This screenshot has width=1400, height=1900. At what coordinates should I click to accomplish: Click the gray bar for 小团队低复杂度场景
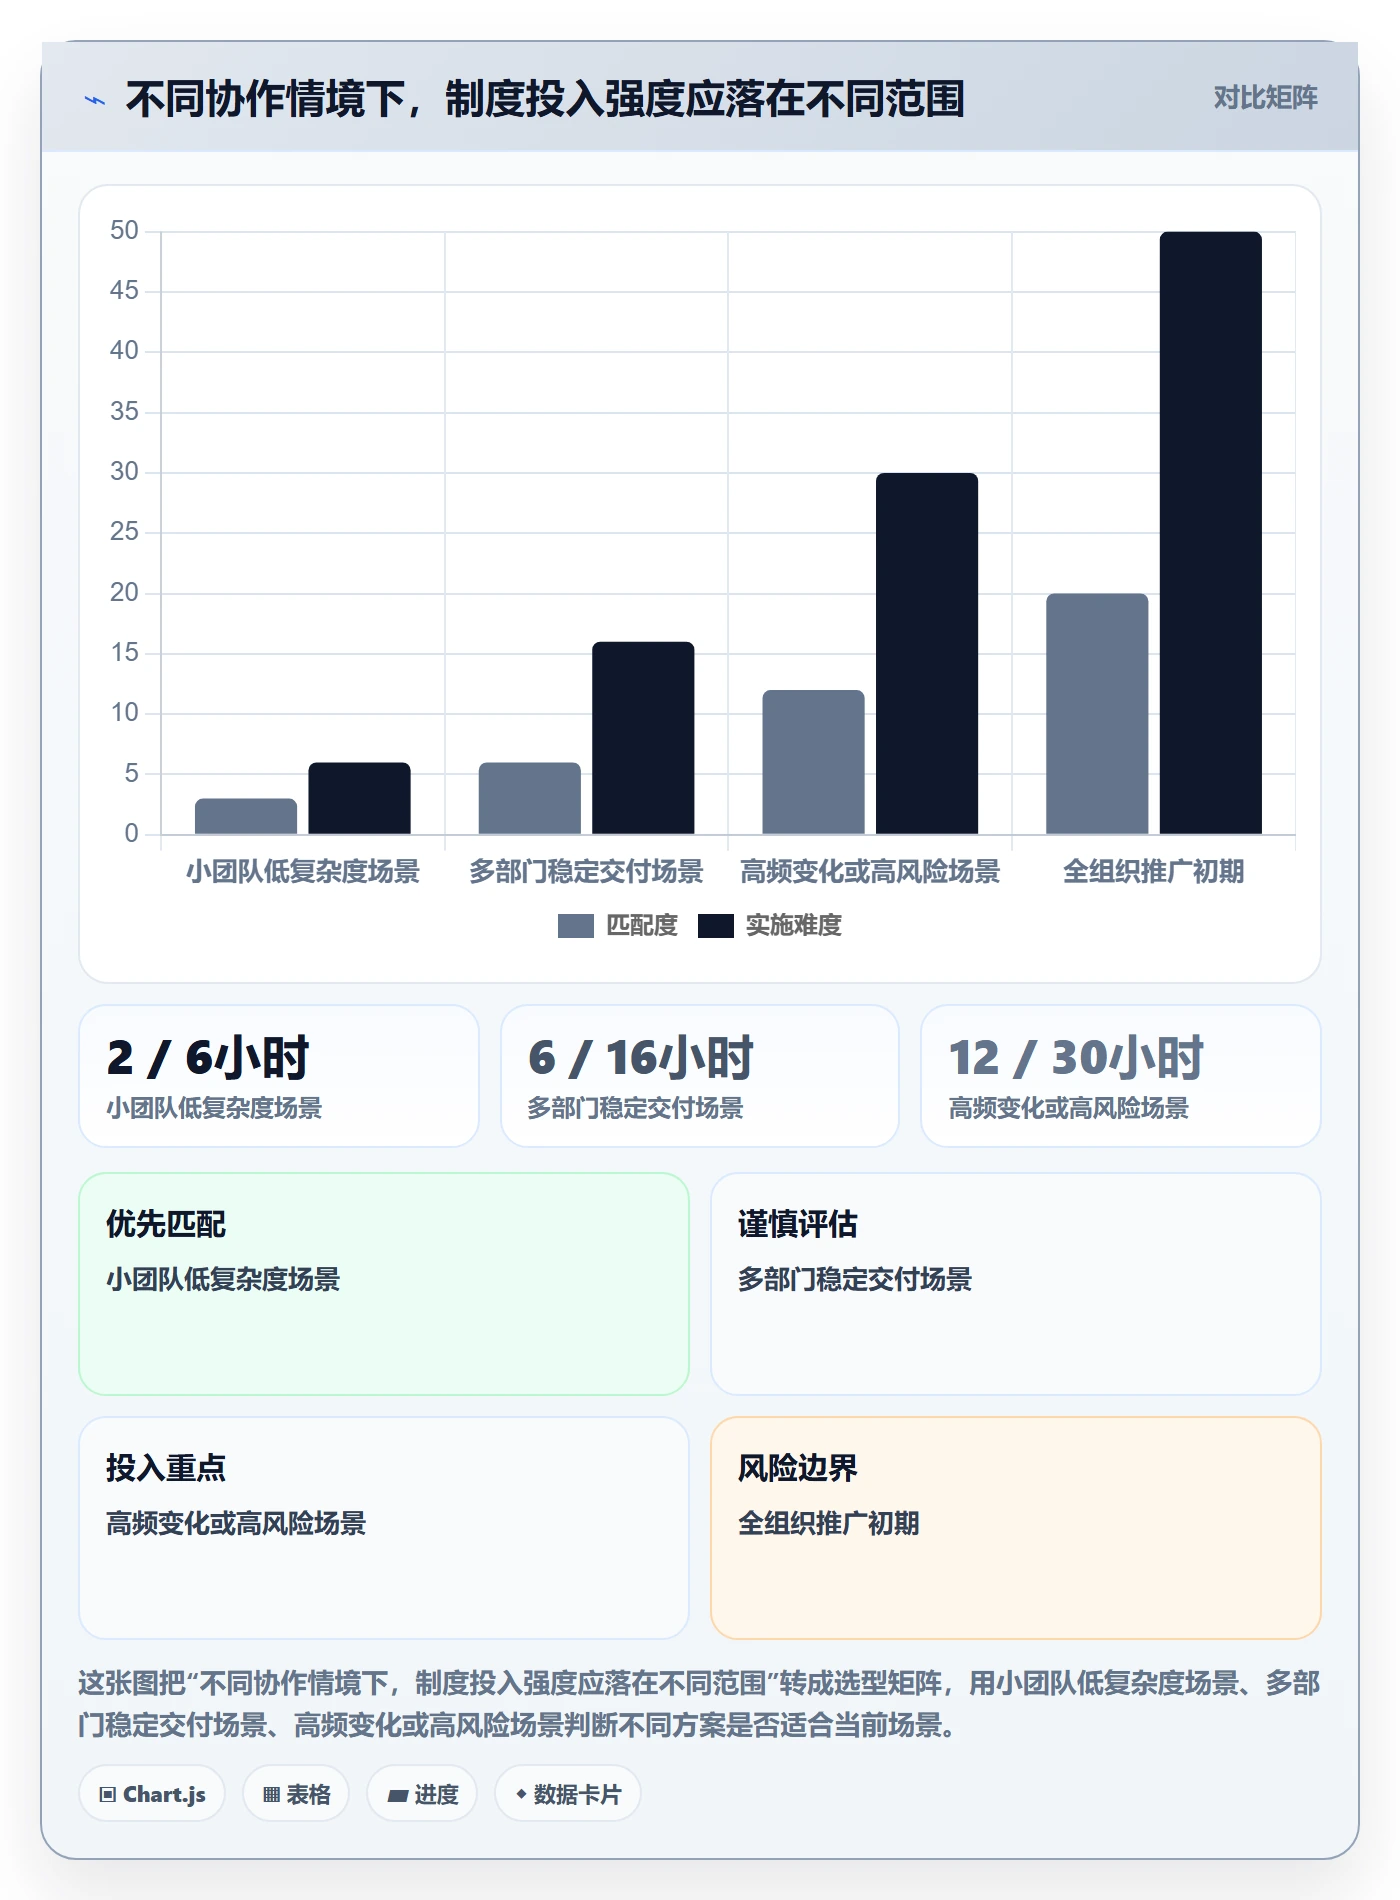click(246, 816)
